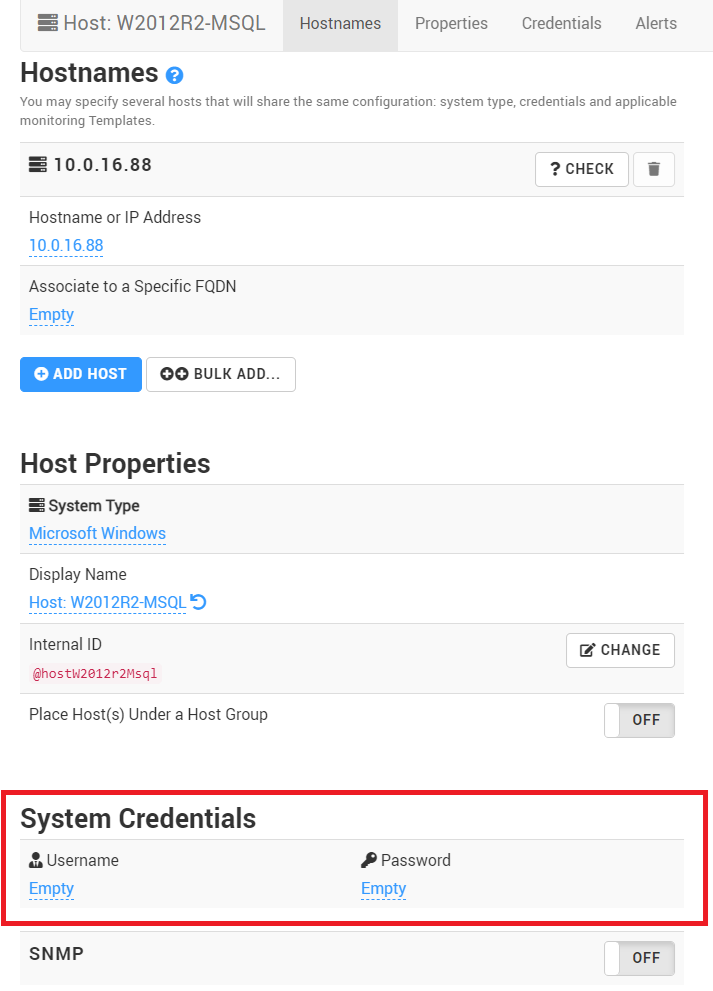Image resolution: width=713 pixels, height=991 pixels.
Task: Click the person icon next to Username
Action: [x=34, y=860]
